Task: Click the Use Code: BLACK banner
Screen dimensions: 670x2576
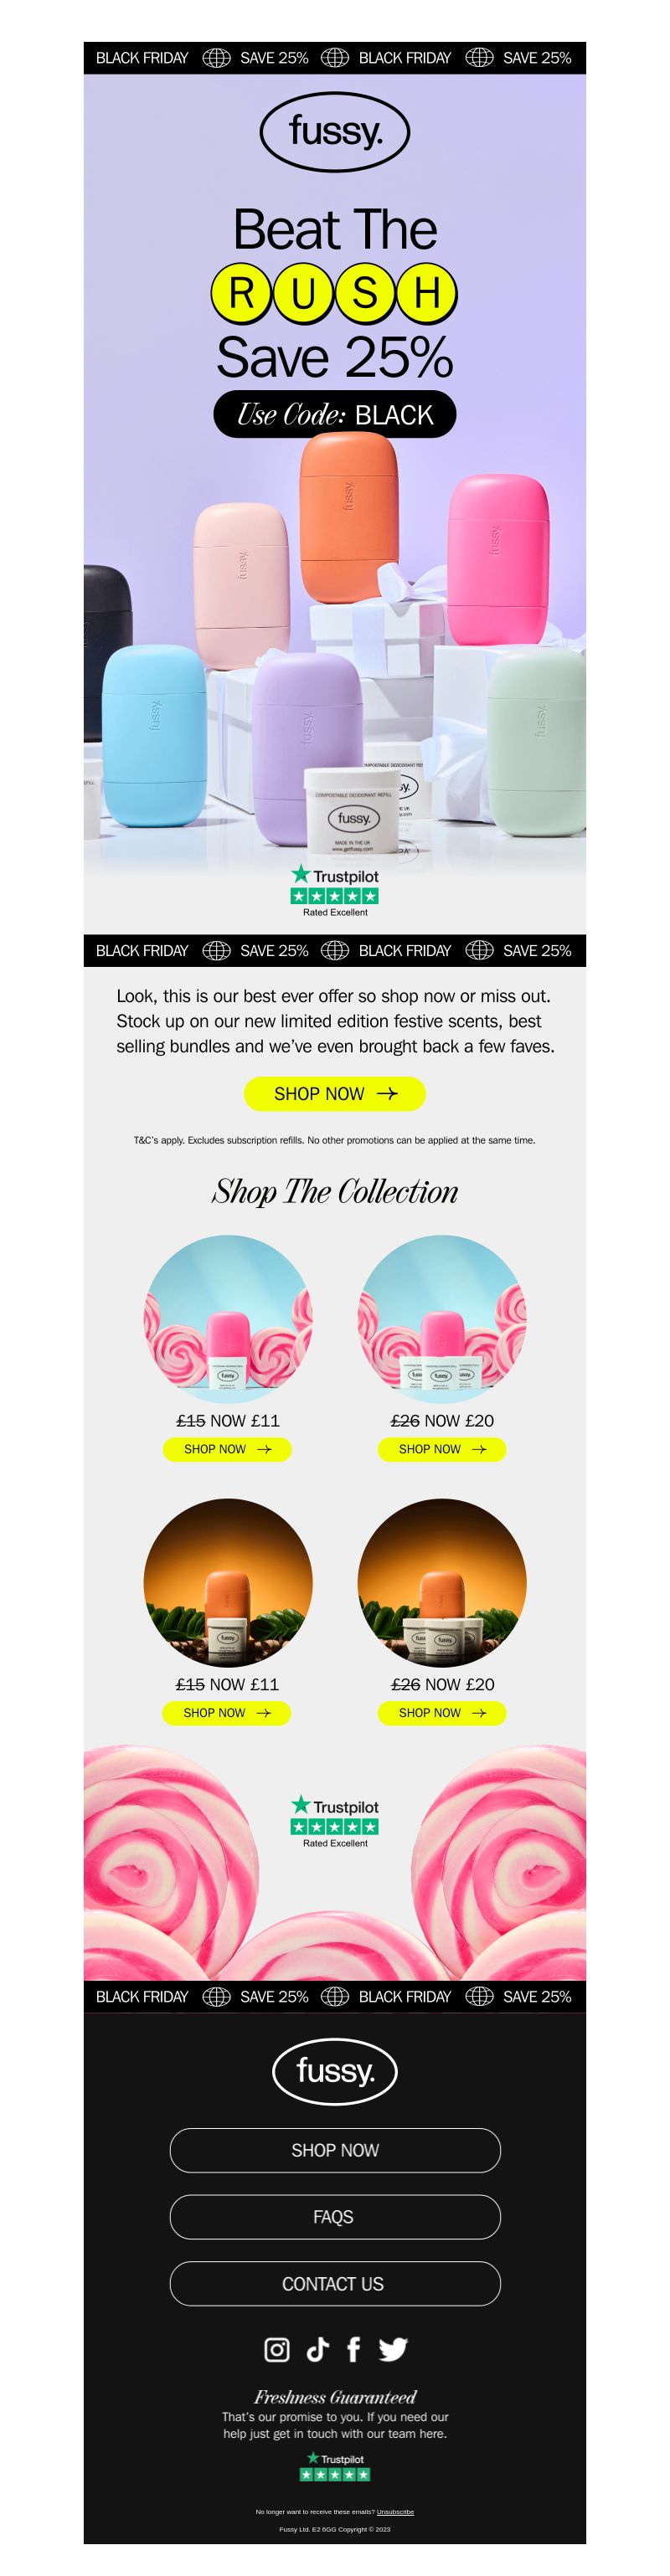Action: (x=335, y=414)
